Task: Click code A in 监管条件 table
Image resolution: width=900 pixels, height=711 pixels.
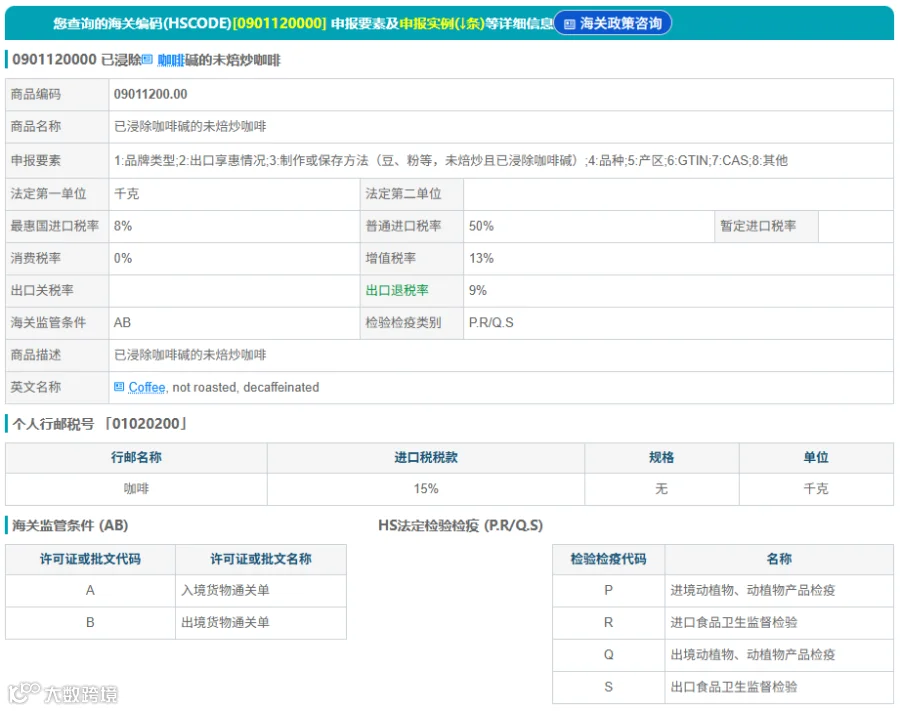Action: pos(90,590)
